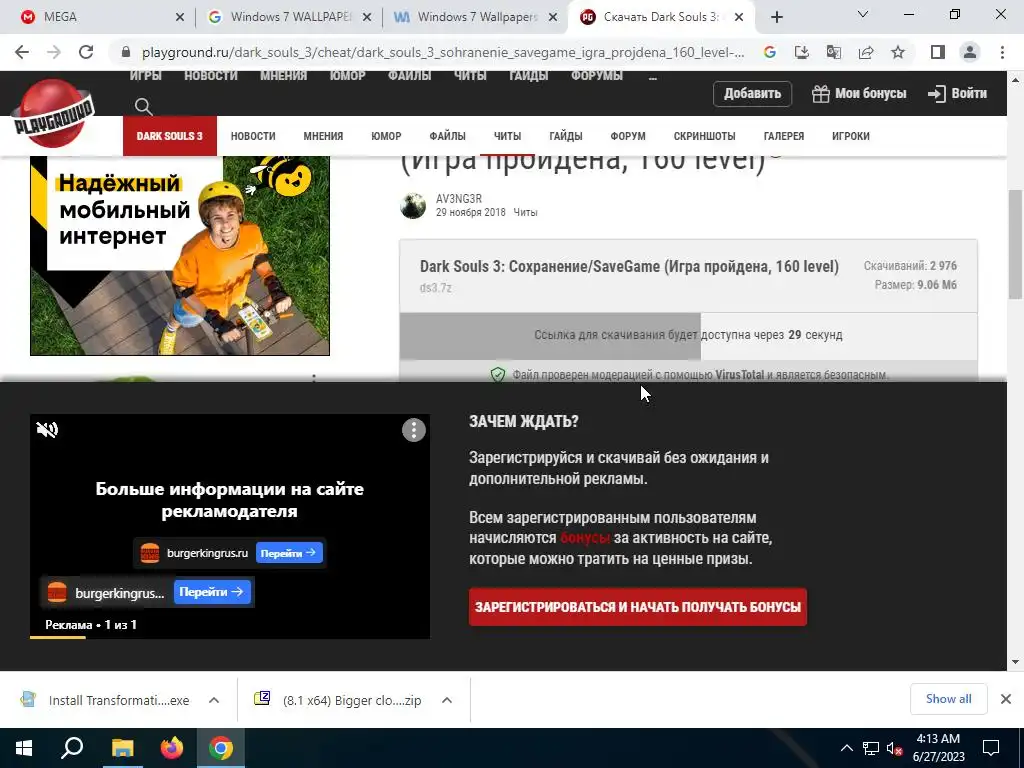Open Мои бонусы
The width and height of the screenshot is (1024, 768).
(859, 93)
